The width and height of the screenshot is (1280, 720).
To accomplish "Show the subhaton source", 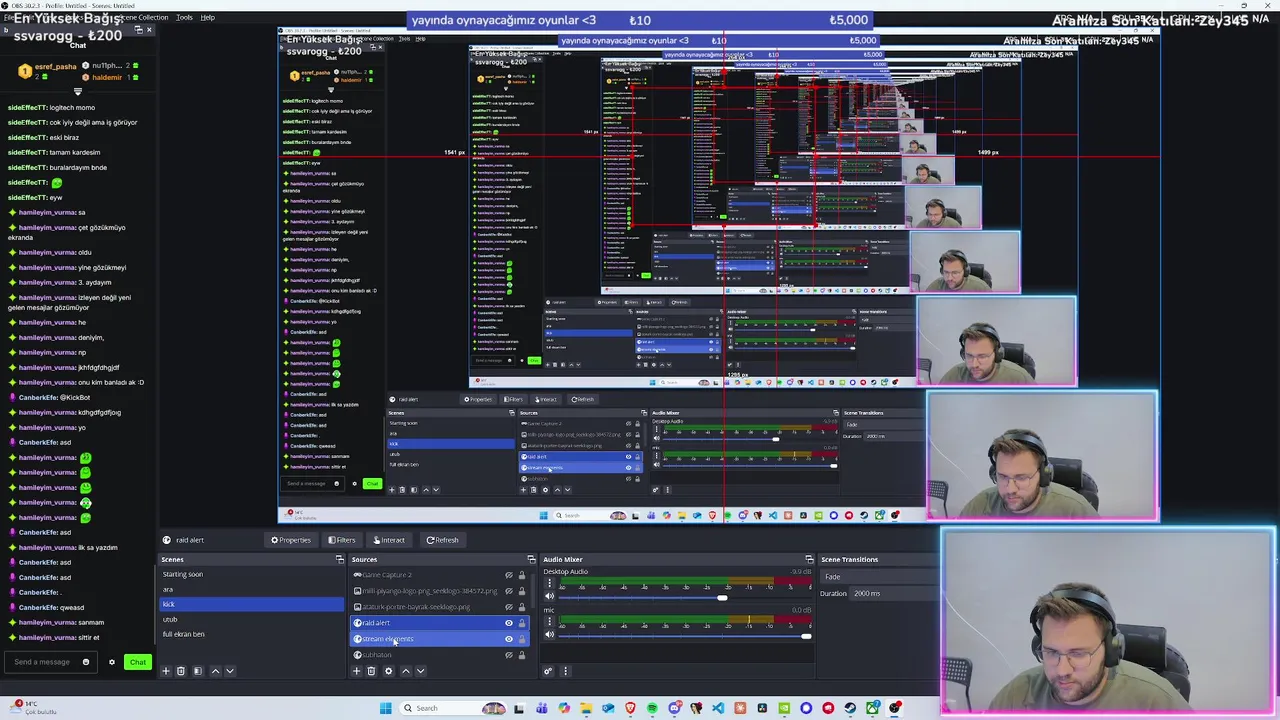I will [508, 655].
